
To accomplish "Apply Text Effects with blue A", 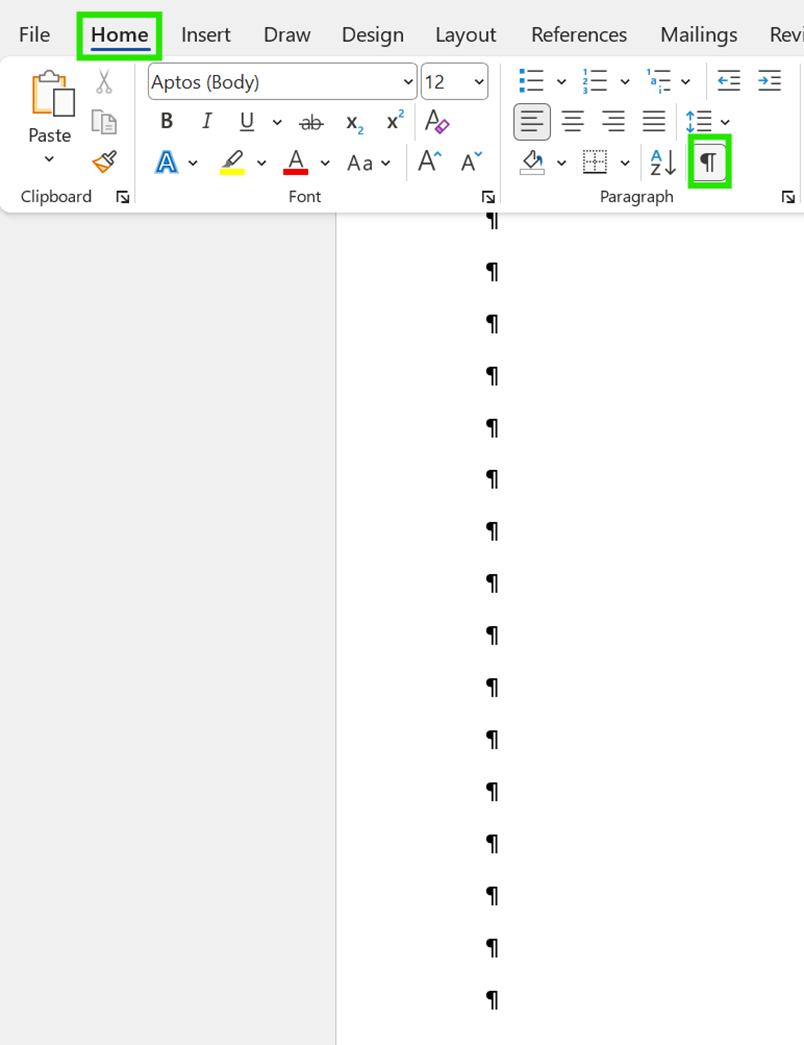I will [167, 163].
